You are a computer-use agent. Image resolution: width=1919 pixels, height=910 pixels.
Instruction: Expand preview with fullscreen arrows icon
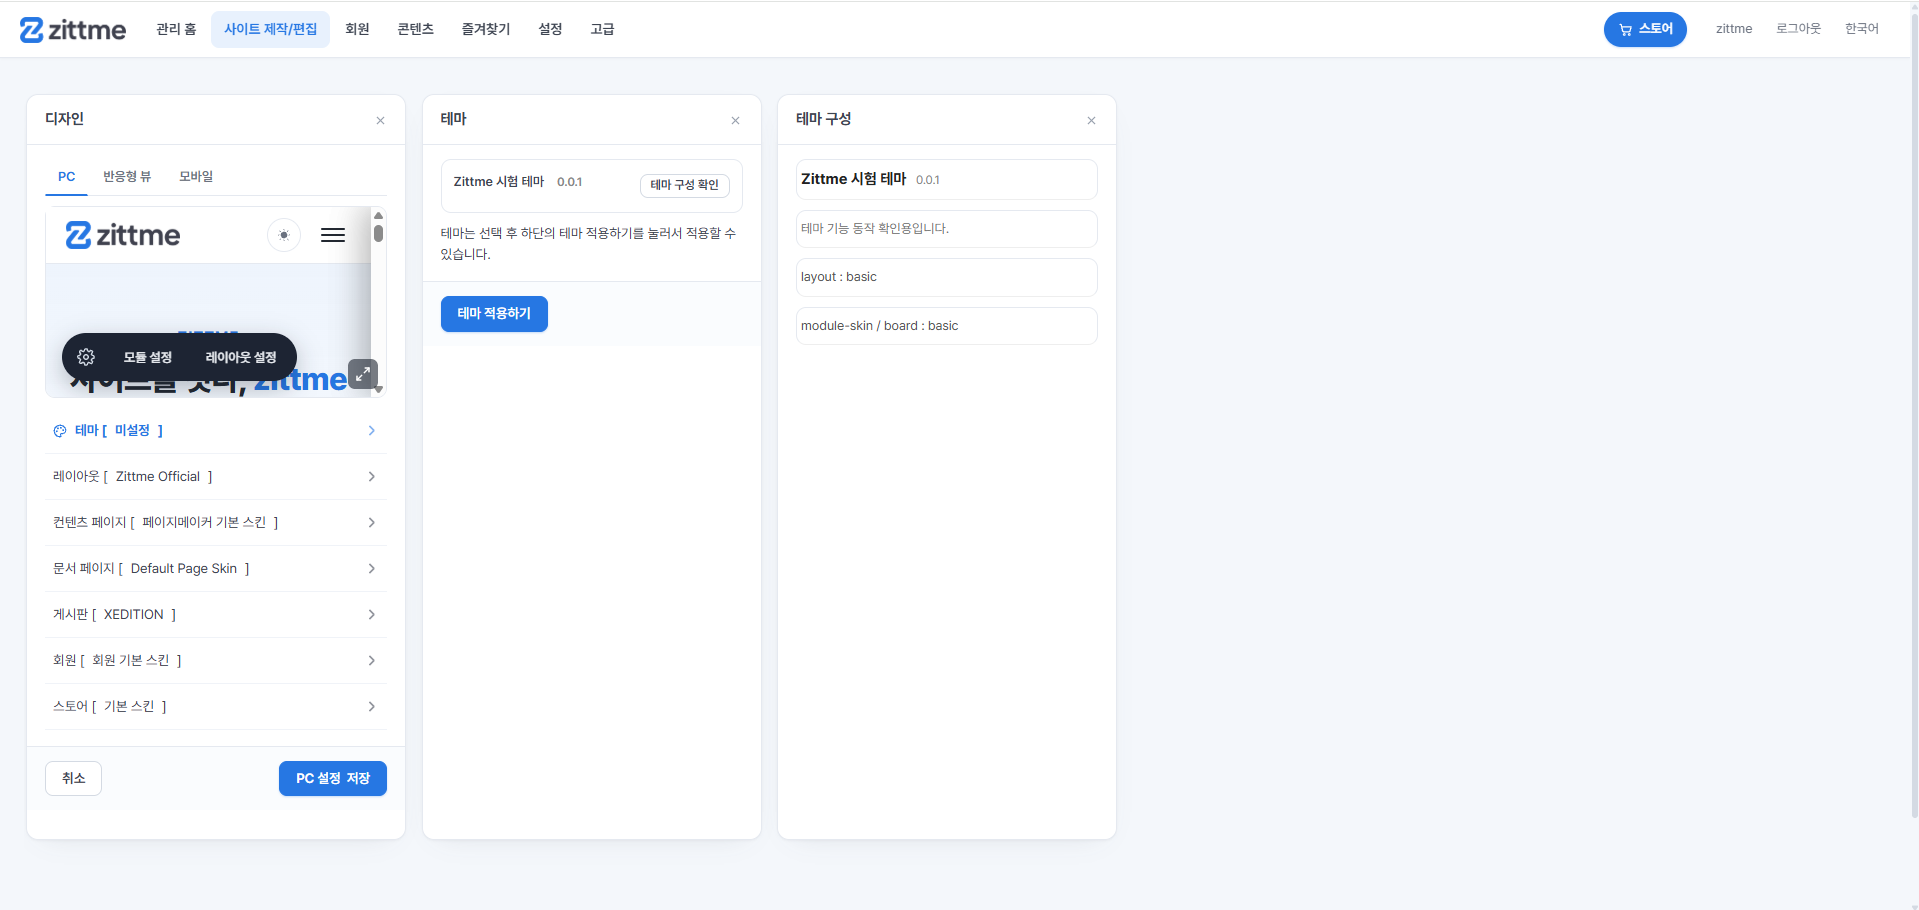(x=363, y=374)
